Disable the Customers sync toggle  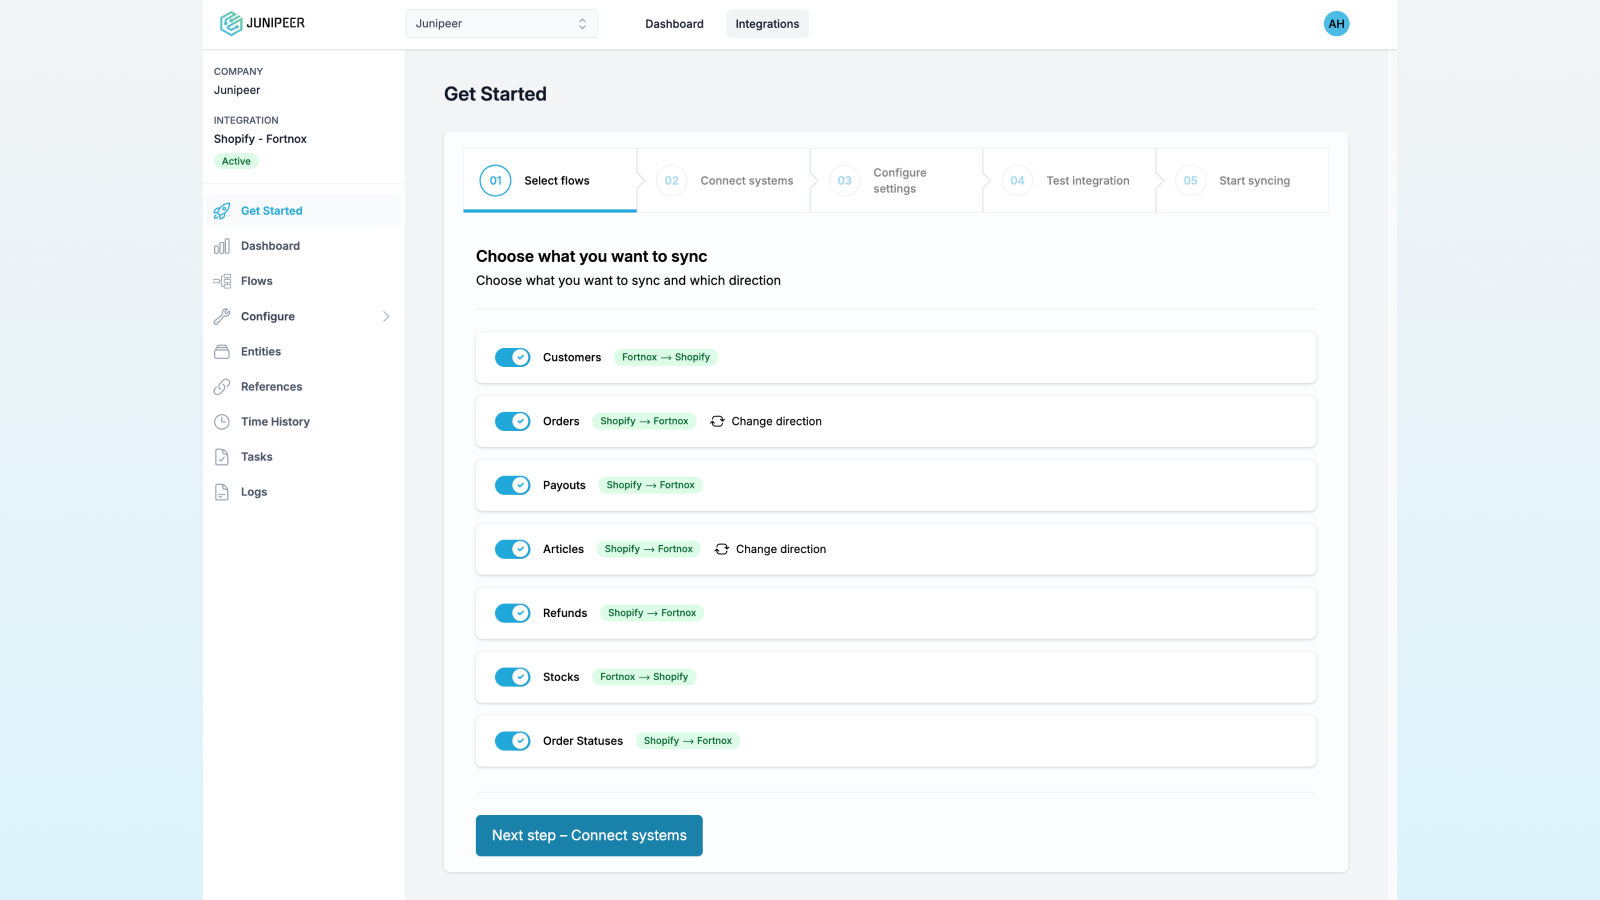pyautogui.click(x=513, y=357)
